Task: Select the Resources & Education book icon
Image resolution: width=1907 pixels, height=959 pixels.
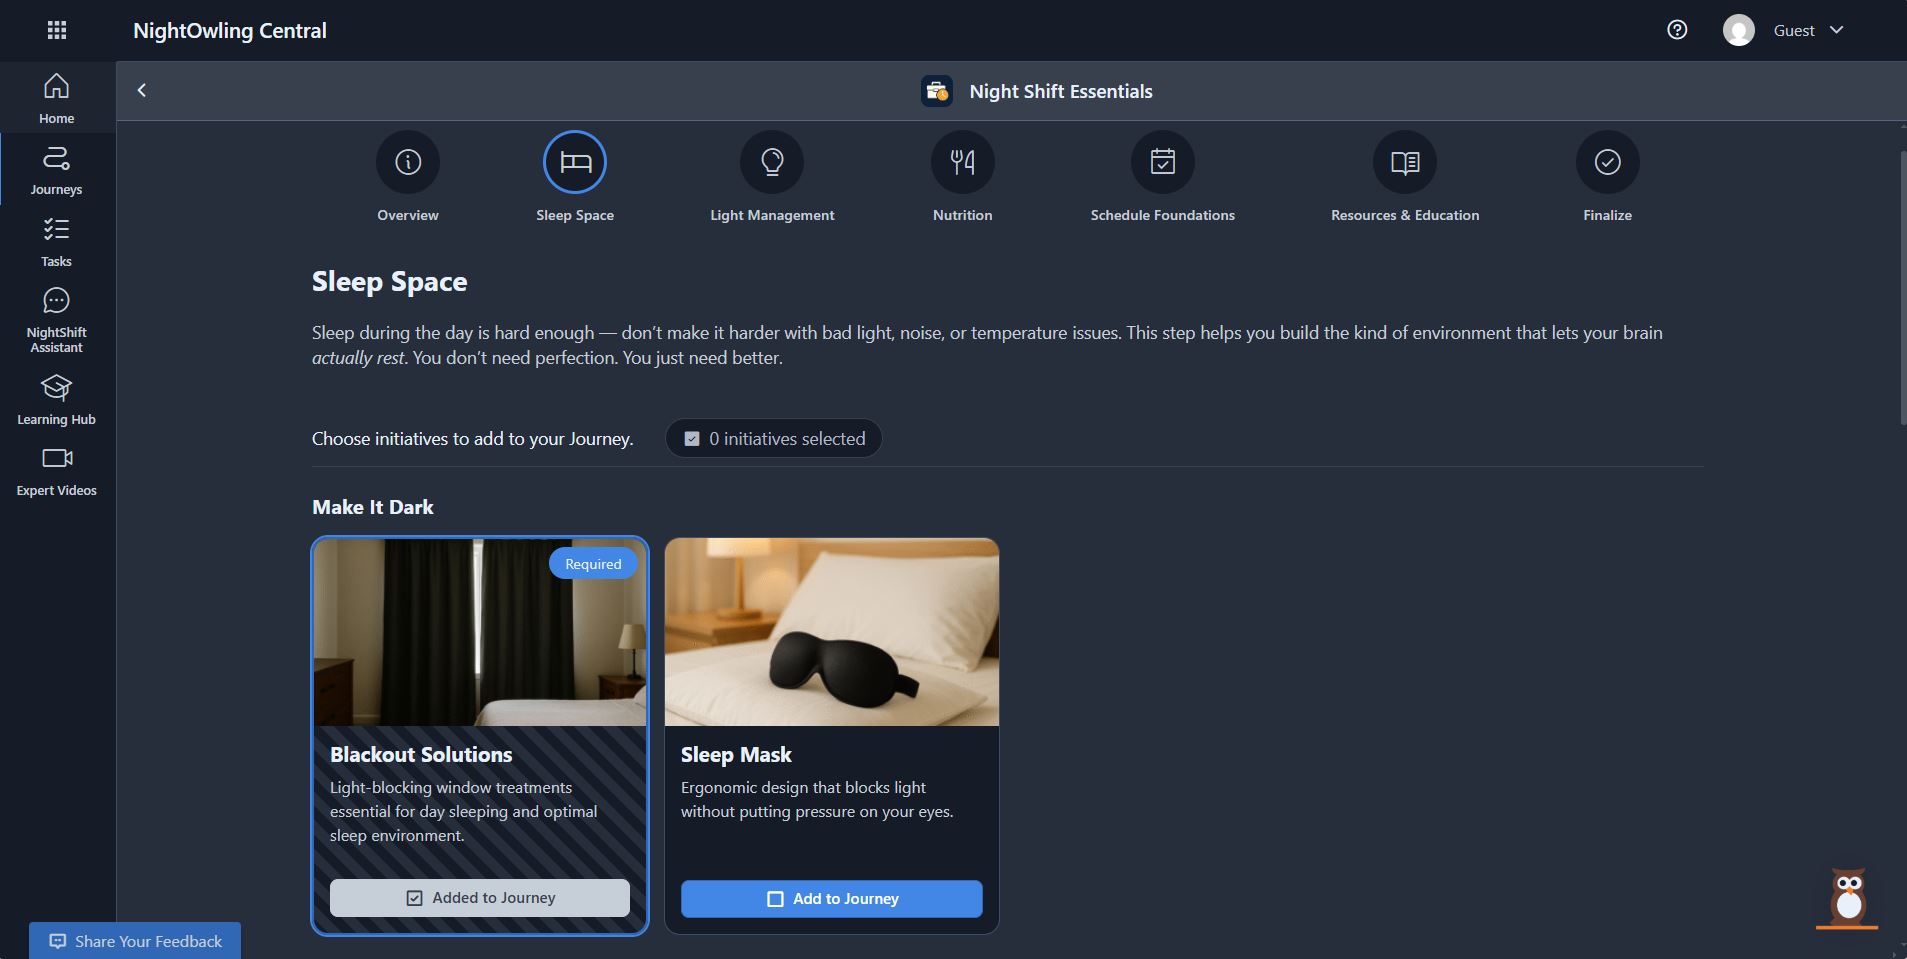Action: point(1405,162)
